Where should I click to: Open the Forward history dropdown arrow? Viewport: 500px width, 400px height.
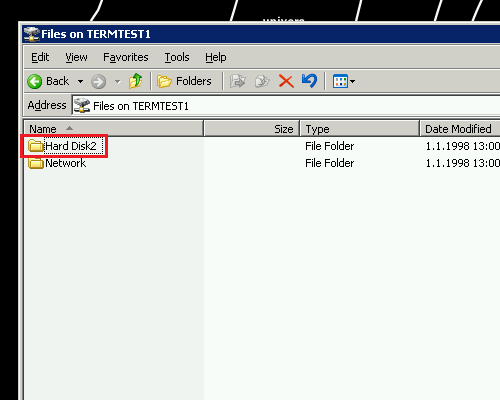pyautogui.click(x=117, y=81)
